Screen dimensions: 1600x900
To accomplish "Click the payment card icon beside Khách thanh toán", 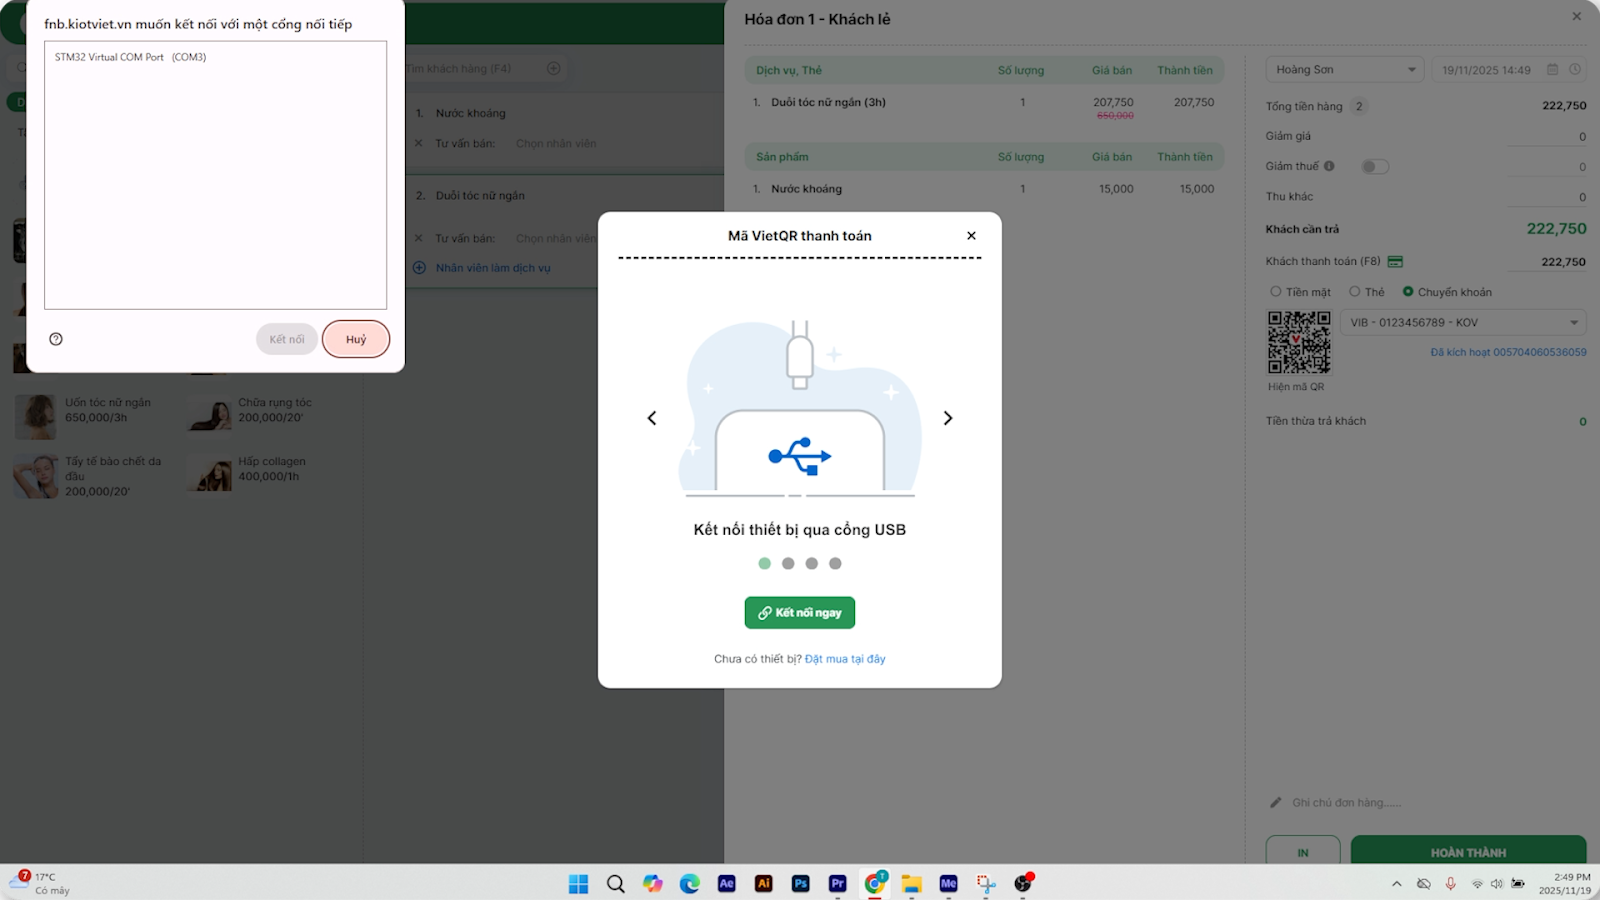I will 1395,262.
